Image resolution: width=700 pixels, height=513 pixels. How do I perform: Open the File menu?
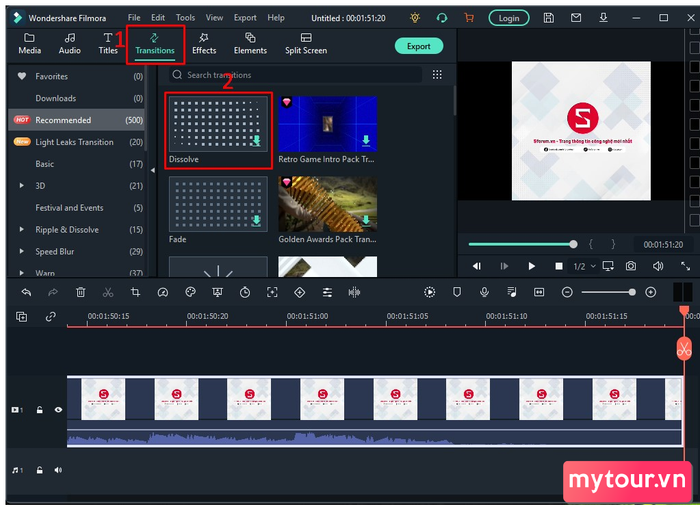pyautogui.click(x=134, y=18)
